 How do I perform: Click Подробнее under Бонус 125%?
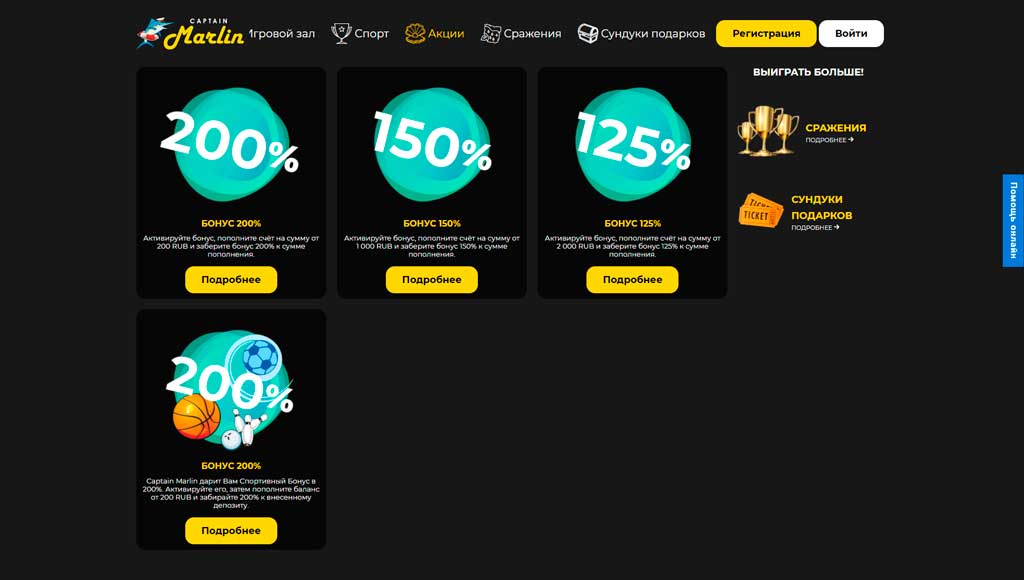click(x=632, y=280)
